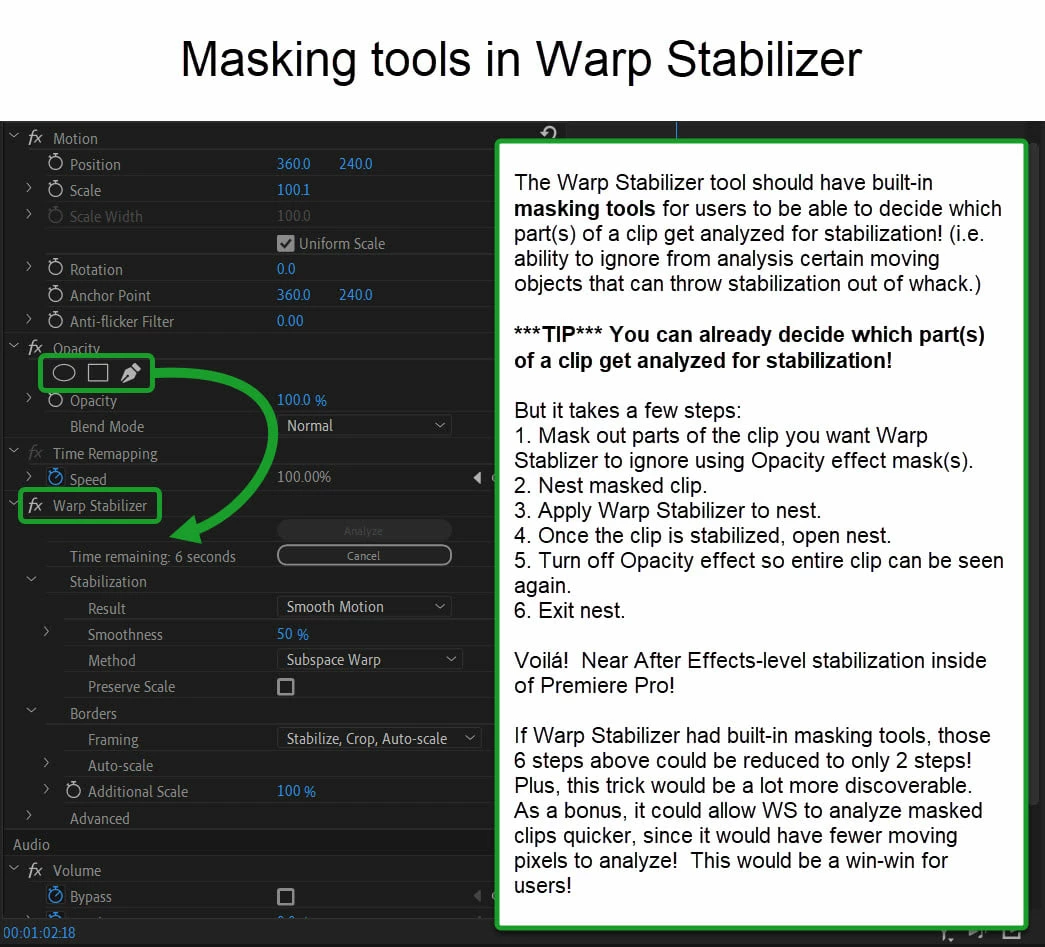This screenshot has width=1045, height=947.
Task: Click the Blend Mode label
Action: tap(107, 427)
